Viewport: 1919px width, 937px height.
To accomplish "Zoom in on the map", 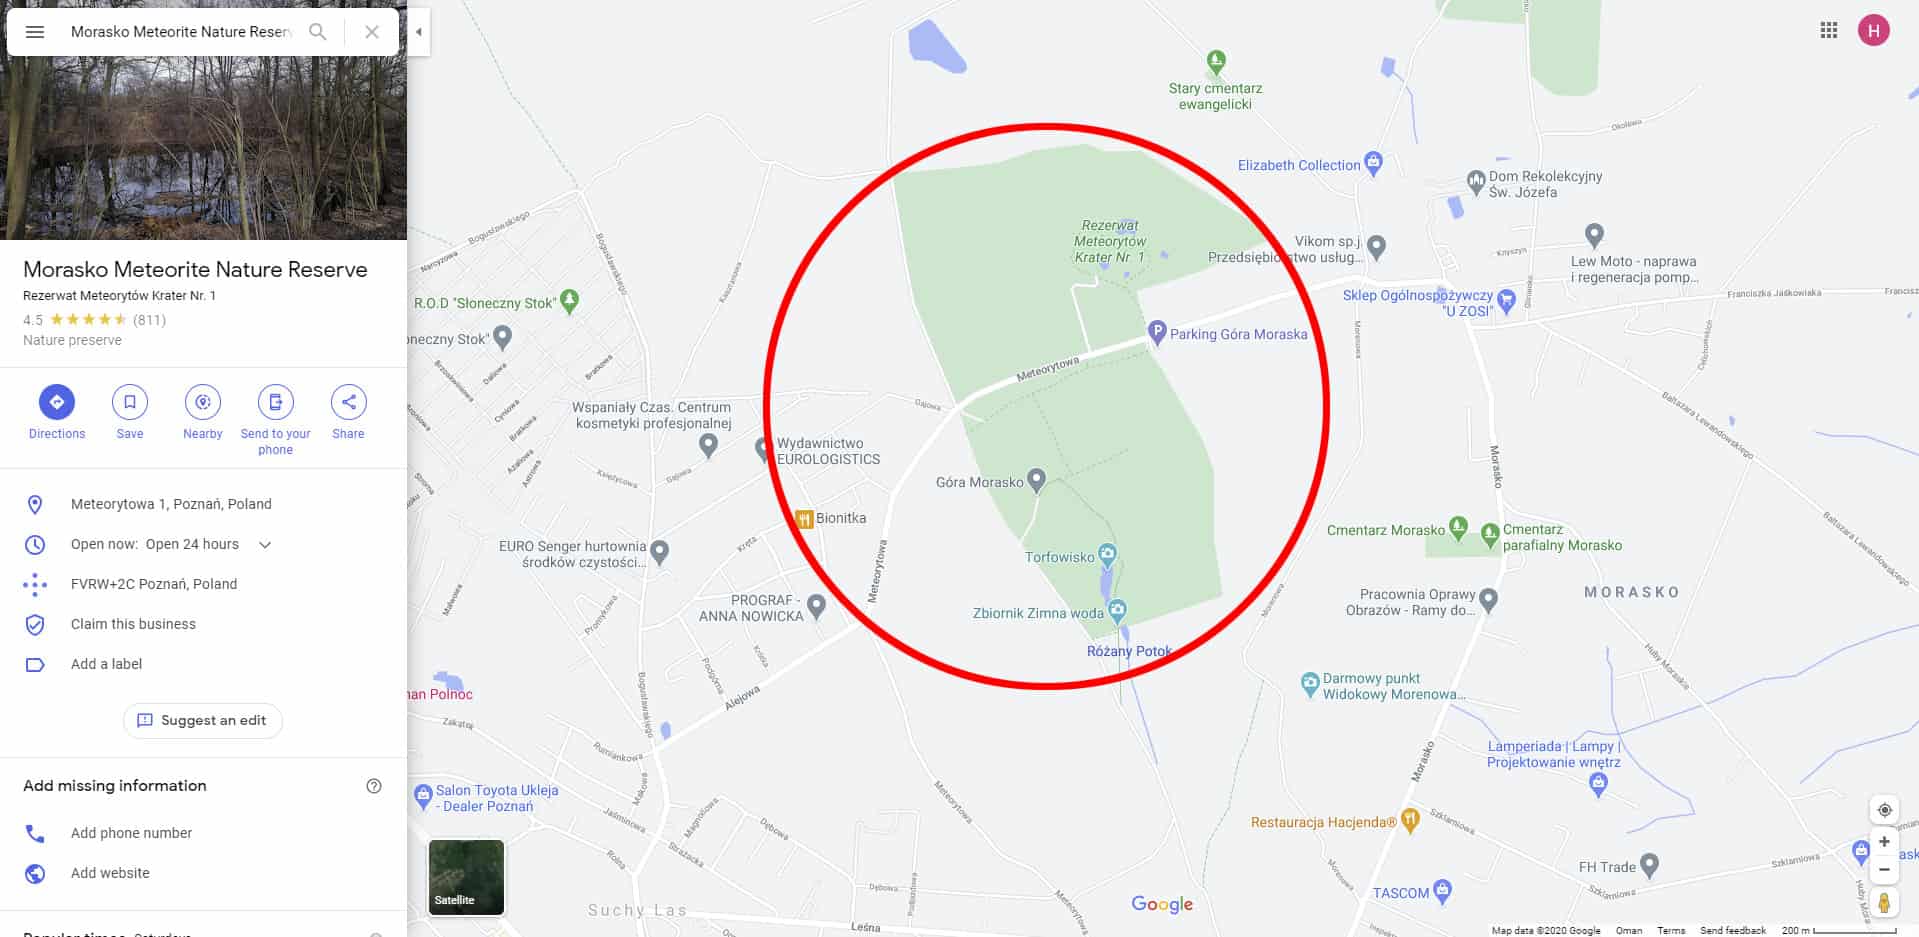I will coord(1884,842).
